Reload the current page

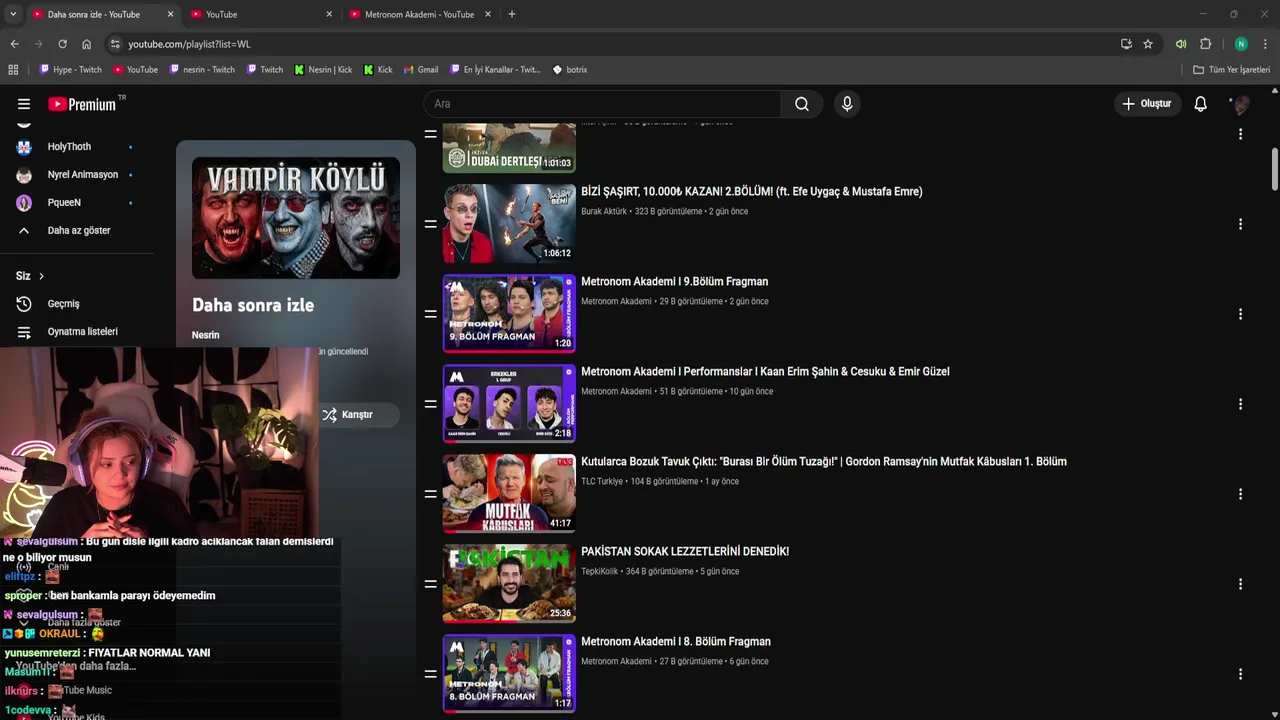[x=62, y=44]
